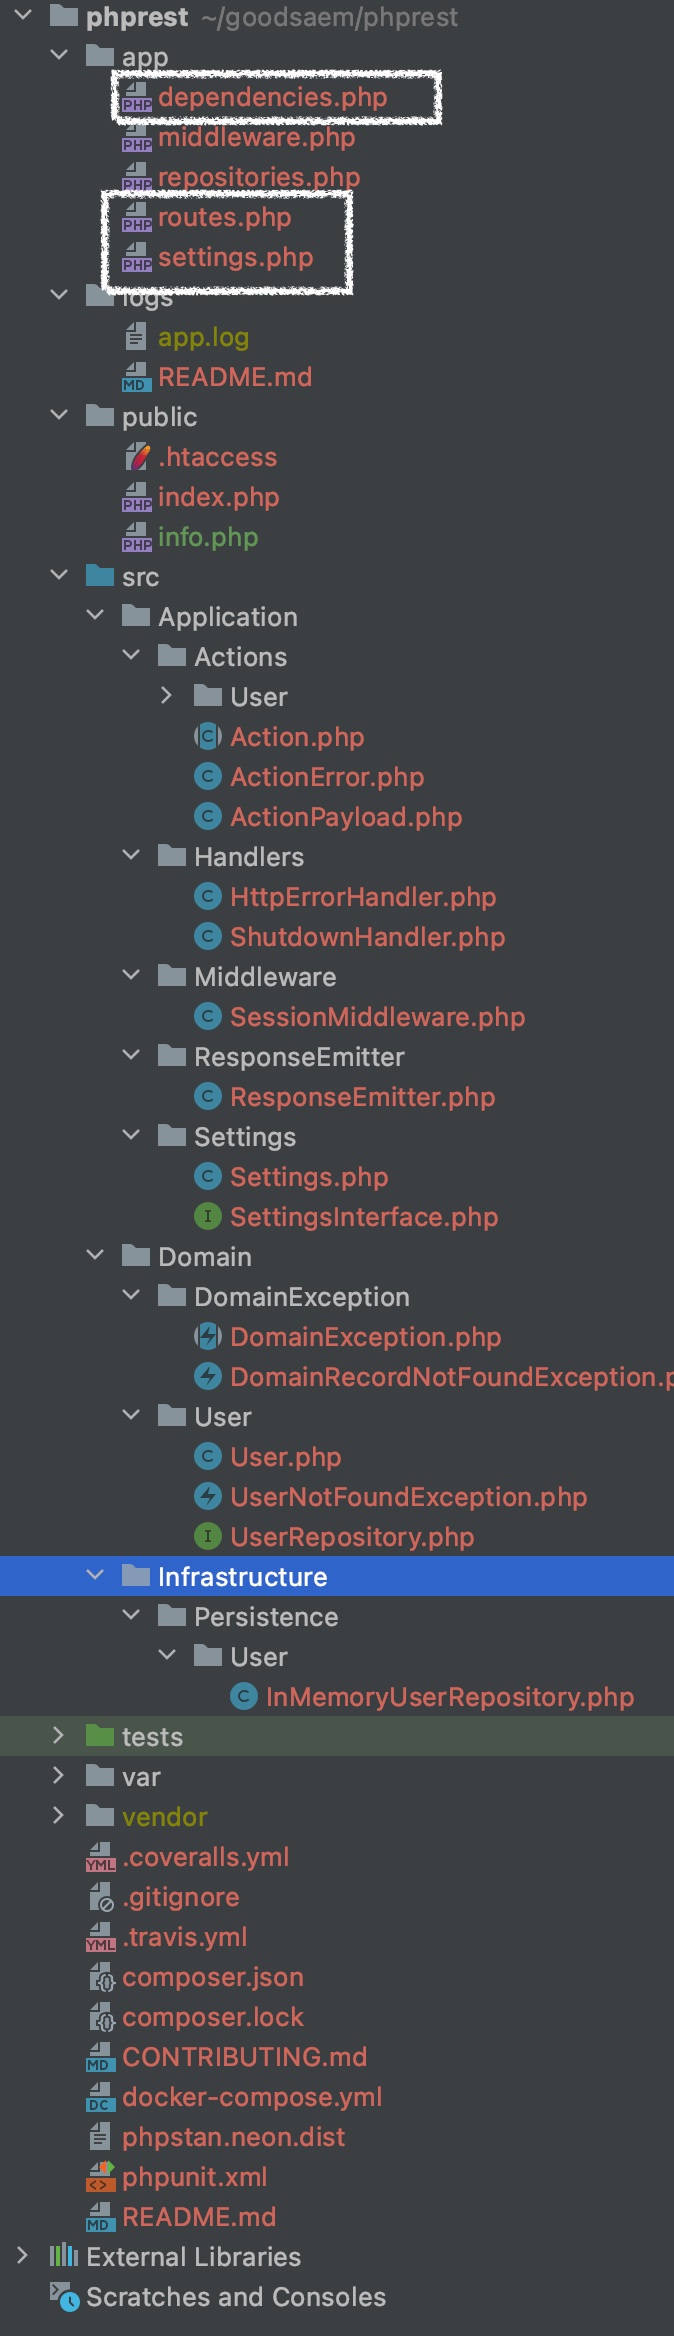Click the Docker icon next to docker-compose.yml

pyautogui.click(x=100, y=2097)
